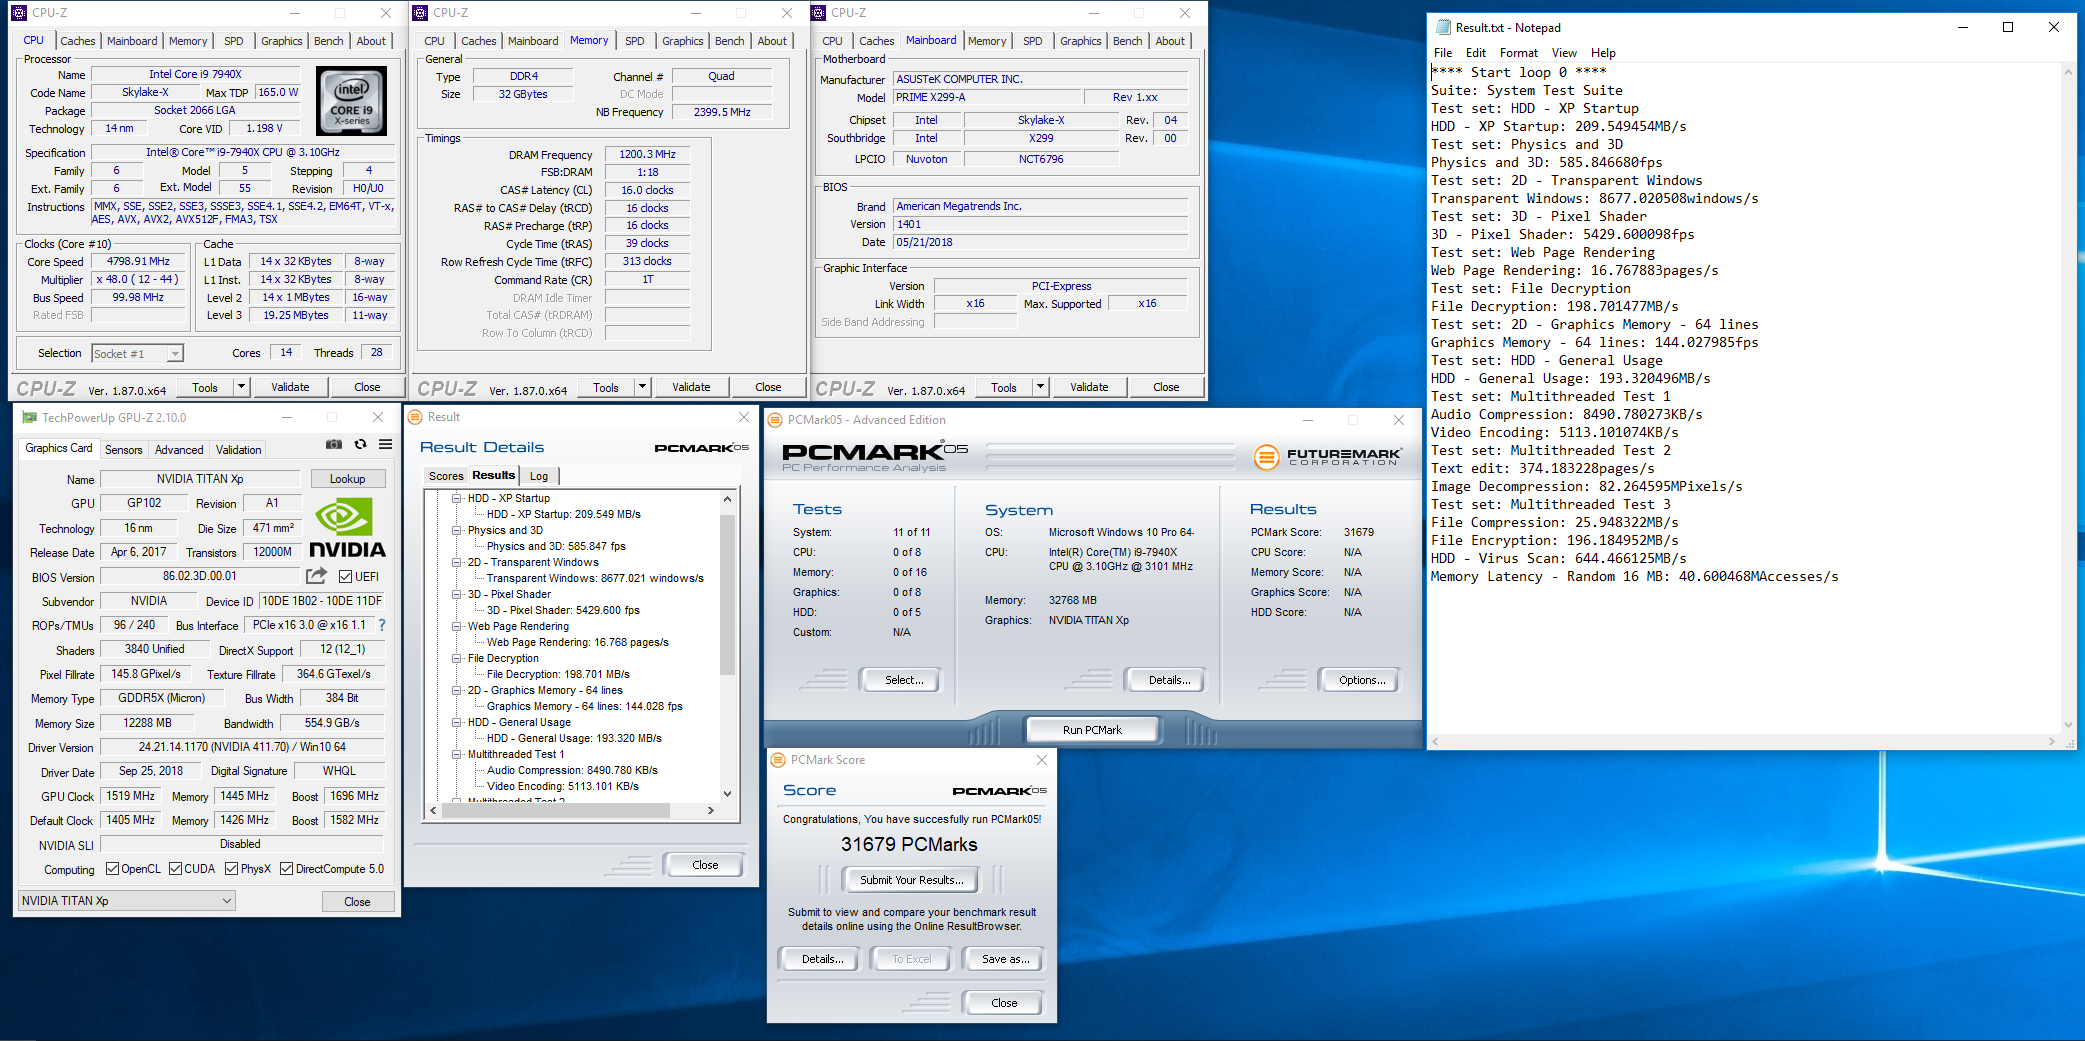Click the GPU-Z refresh icon
The image size is (2085, 1041).
360,445
